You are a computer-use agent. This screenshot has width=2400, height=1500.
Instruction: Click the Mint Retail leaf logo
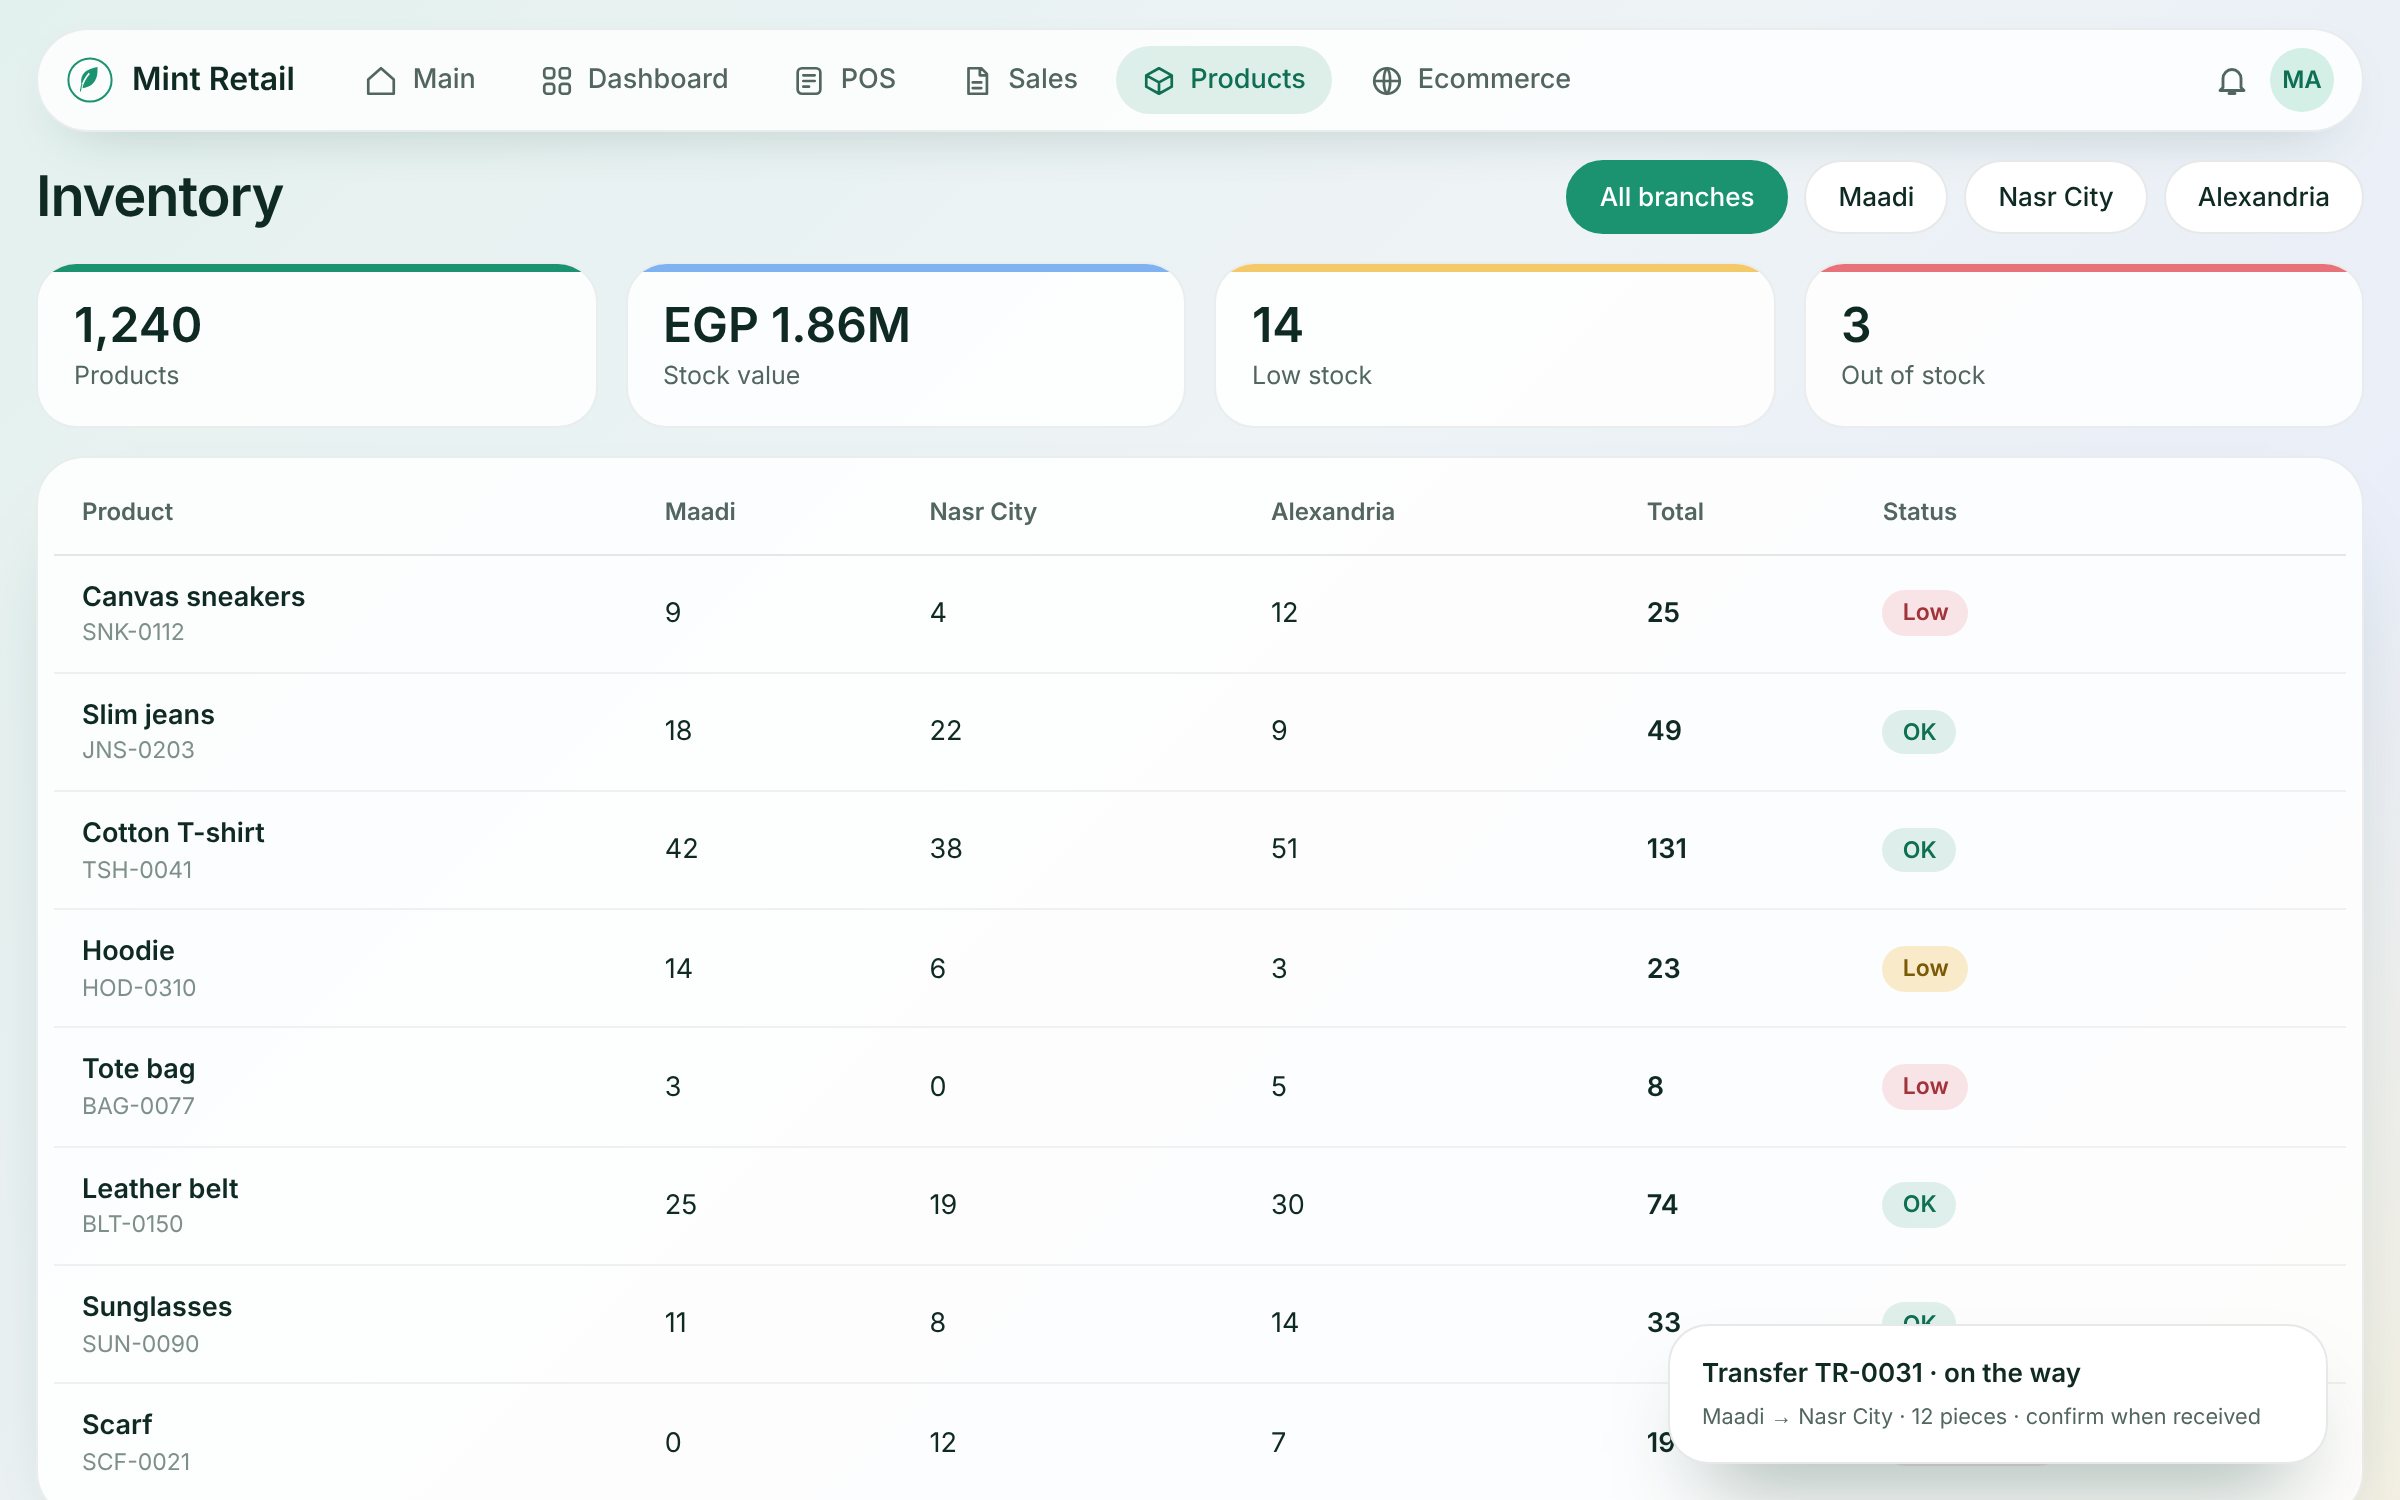(90, 79)
